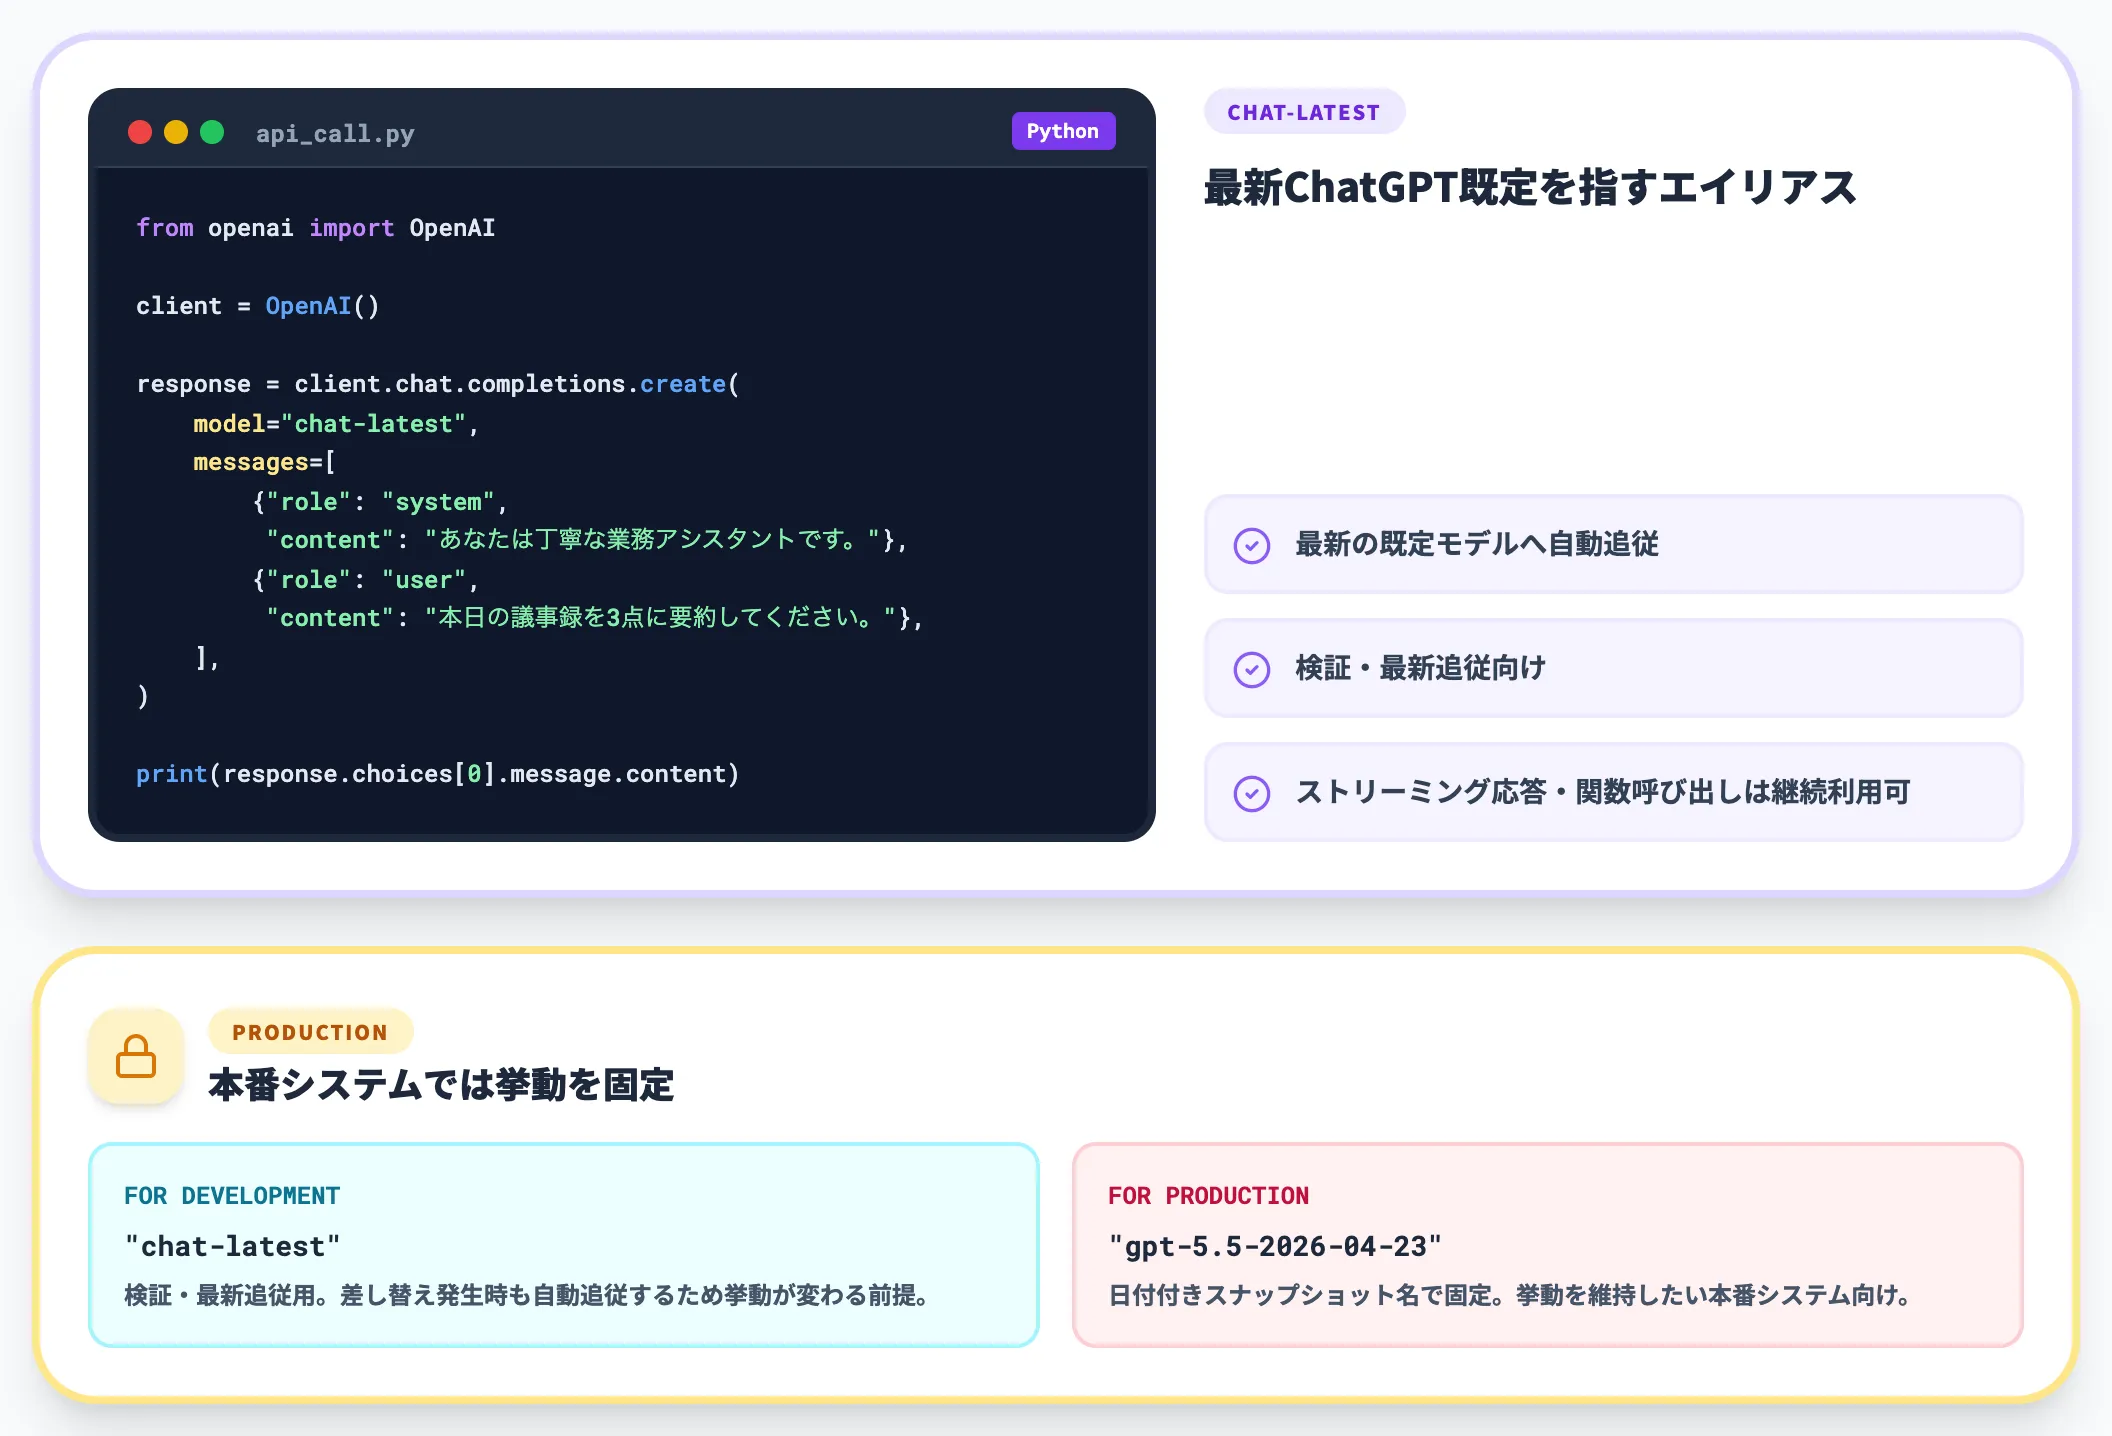2112x1436 pixels.
Task: Click code line messages=[
Action: 264,462
